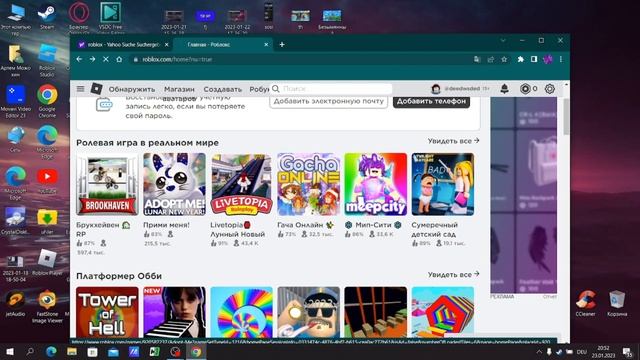This screenshot has height=360, width=640.
Task: Open Brookhaven game thumbnail
Action: (x=107, y=184)
